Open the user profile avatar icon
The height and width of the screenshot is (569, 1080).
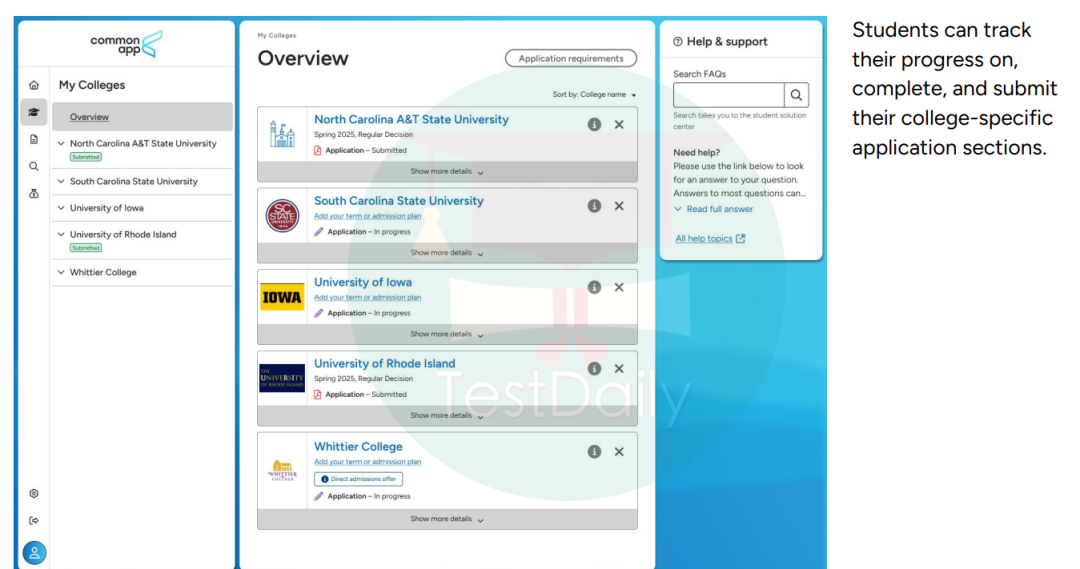tap(34, 552)
